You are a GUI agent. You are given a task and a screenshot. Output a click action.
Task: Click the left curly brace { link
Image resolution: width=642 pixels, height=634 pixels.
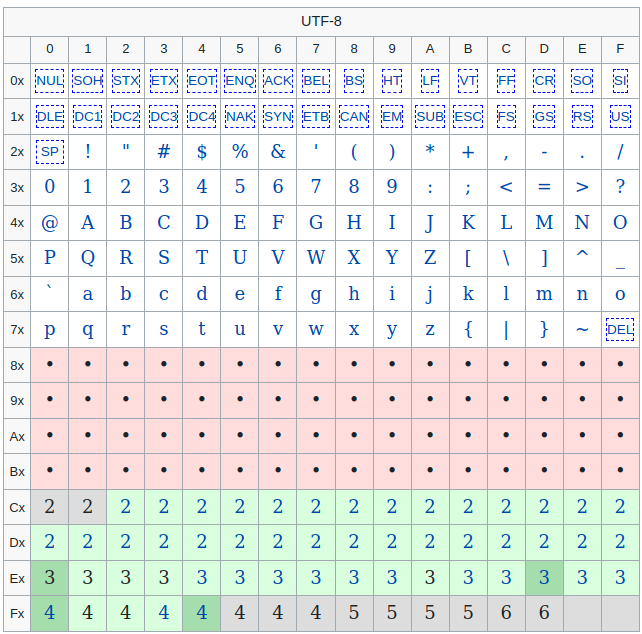[468, 329]
